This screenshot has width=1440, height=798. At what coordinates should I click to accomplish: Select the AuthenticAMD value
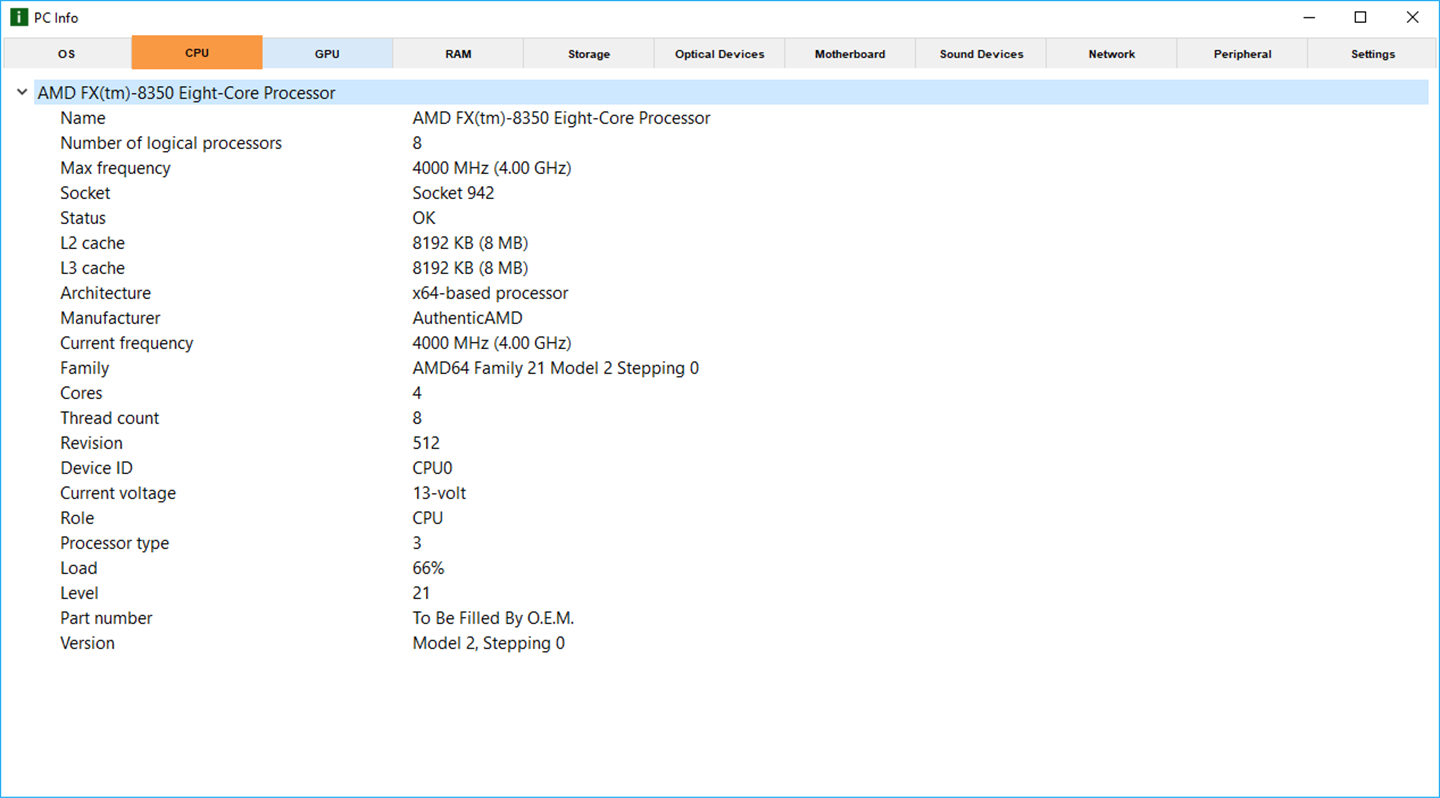pos(467,318)
